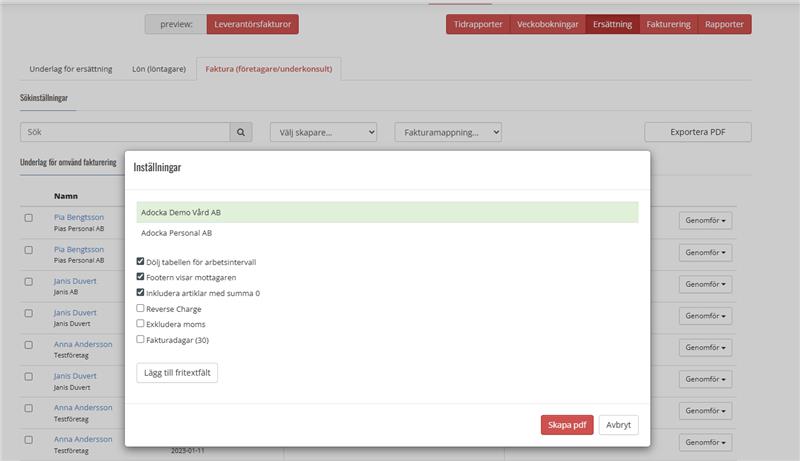The image size is (800, 461).
Task: Select company 'Adocka Demo Vård AB'
Action: click(x=387, y=212)
